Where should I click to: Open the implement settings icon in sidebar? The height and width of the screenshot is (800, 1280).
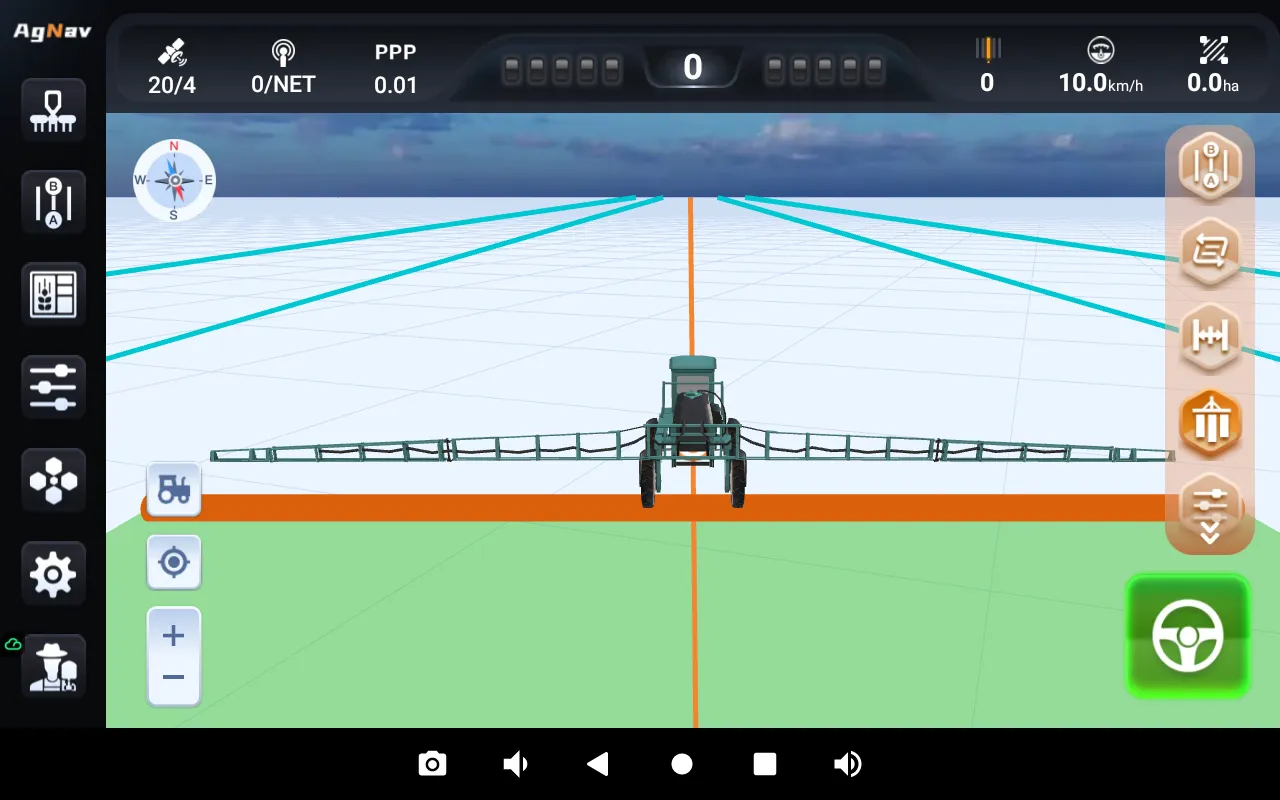(53, 111)
